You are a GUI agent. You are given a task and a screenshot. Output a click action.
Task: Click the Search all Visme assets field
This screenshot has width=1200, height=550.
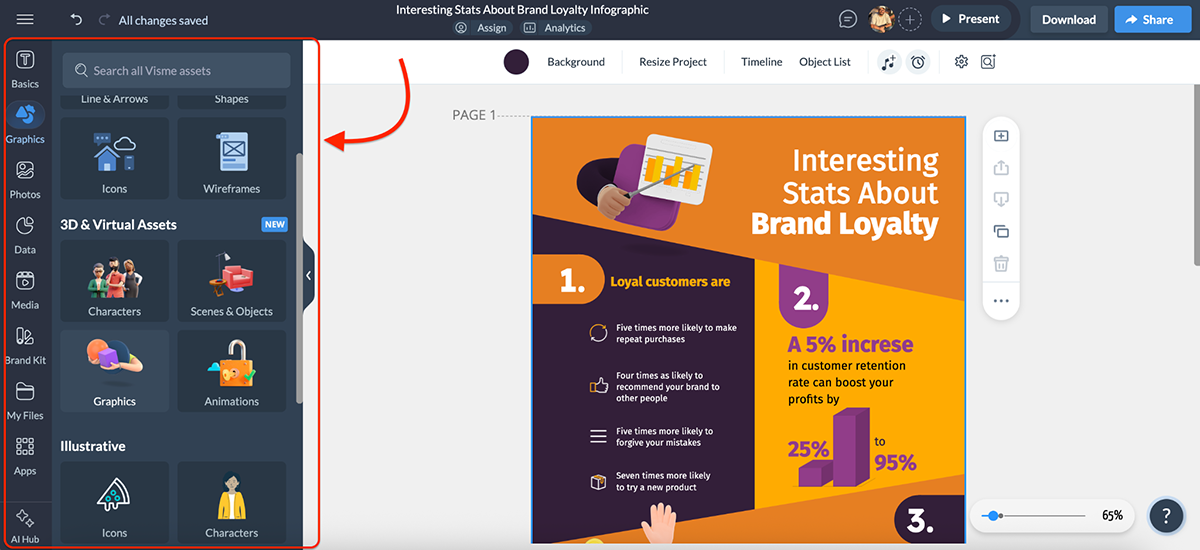tap(176, 71)
